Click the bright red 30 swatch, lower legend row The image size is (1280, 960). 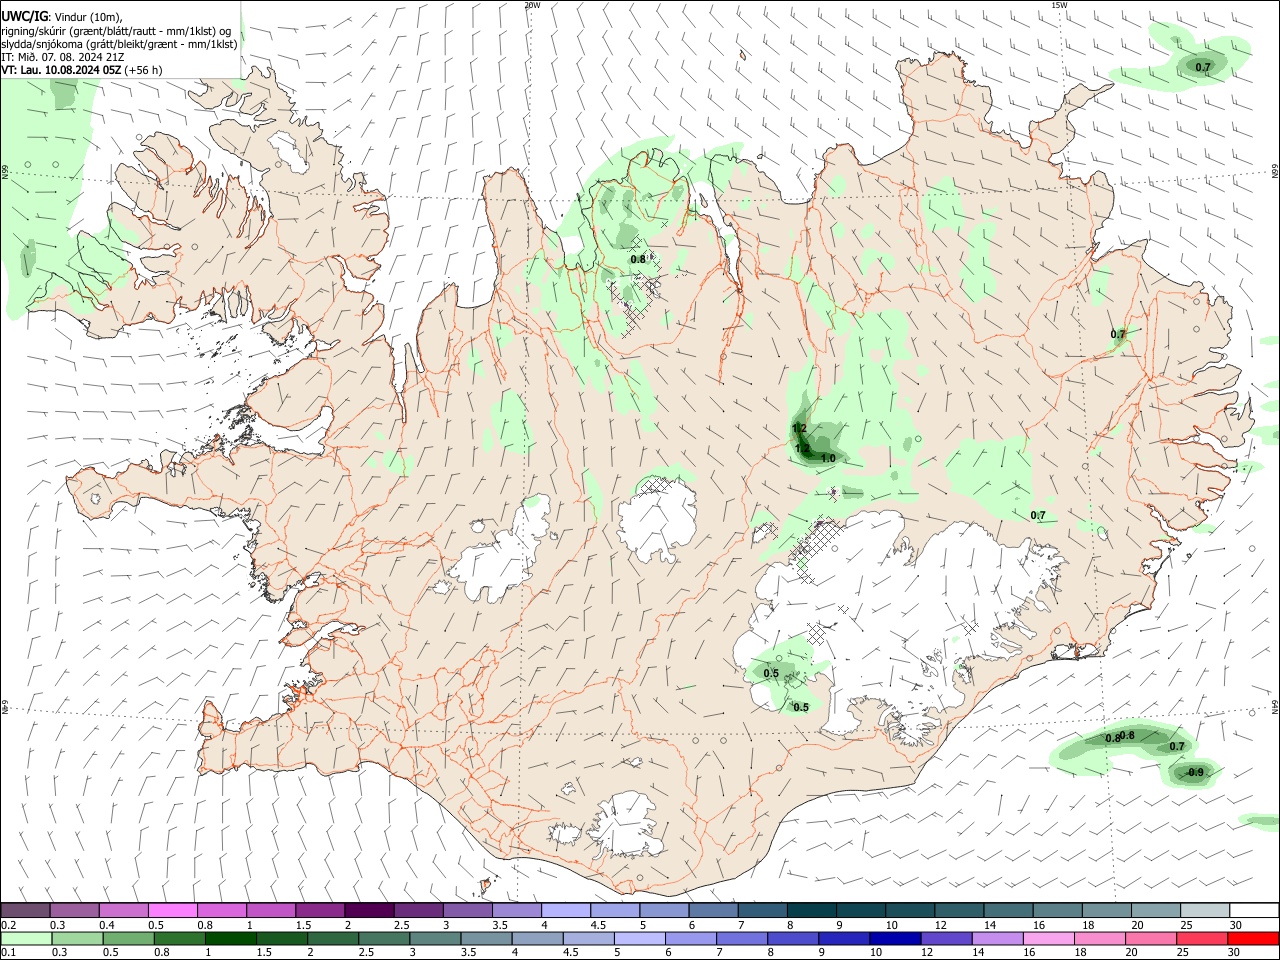tap(1252, 939)
